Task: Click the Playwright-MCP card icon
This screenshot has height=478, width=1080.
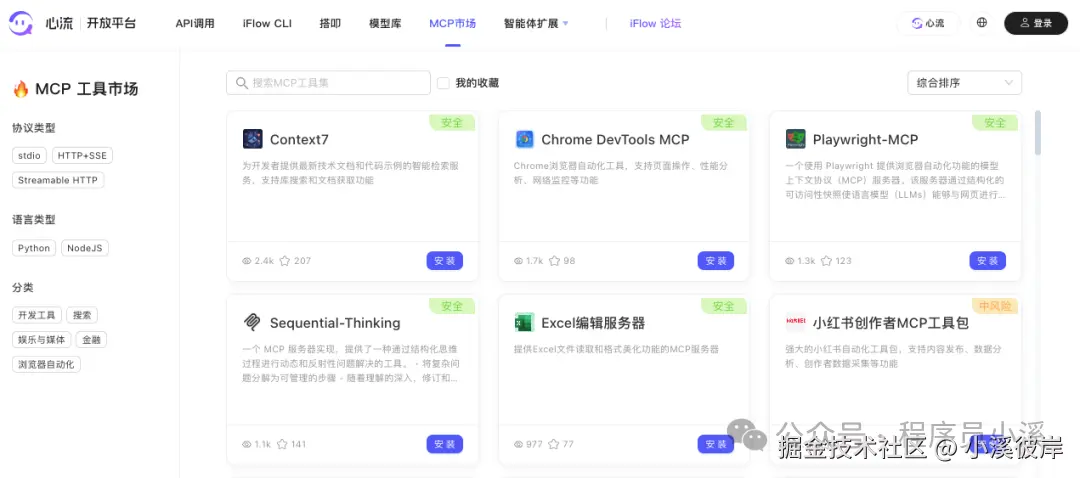Action: point(796,139)
